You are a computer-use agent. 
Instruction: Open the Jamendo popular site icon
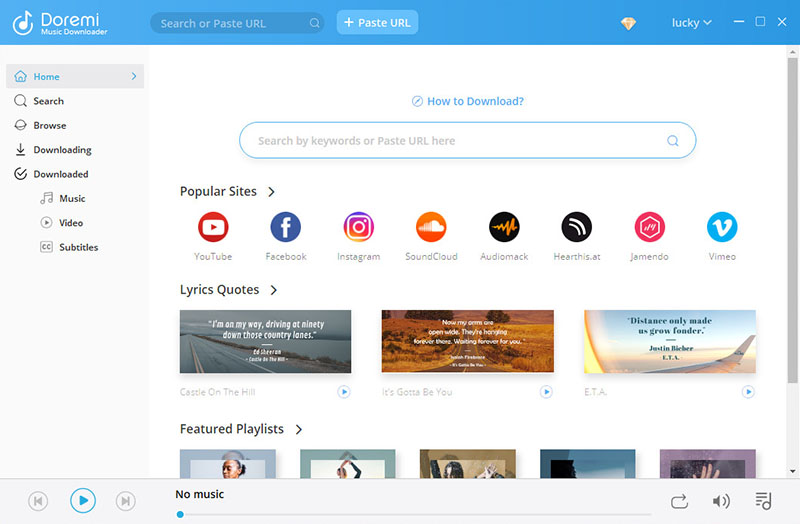pos(649,227)
